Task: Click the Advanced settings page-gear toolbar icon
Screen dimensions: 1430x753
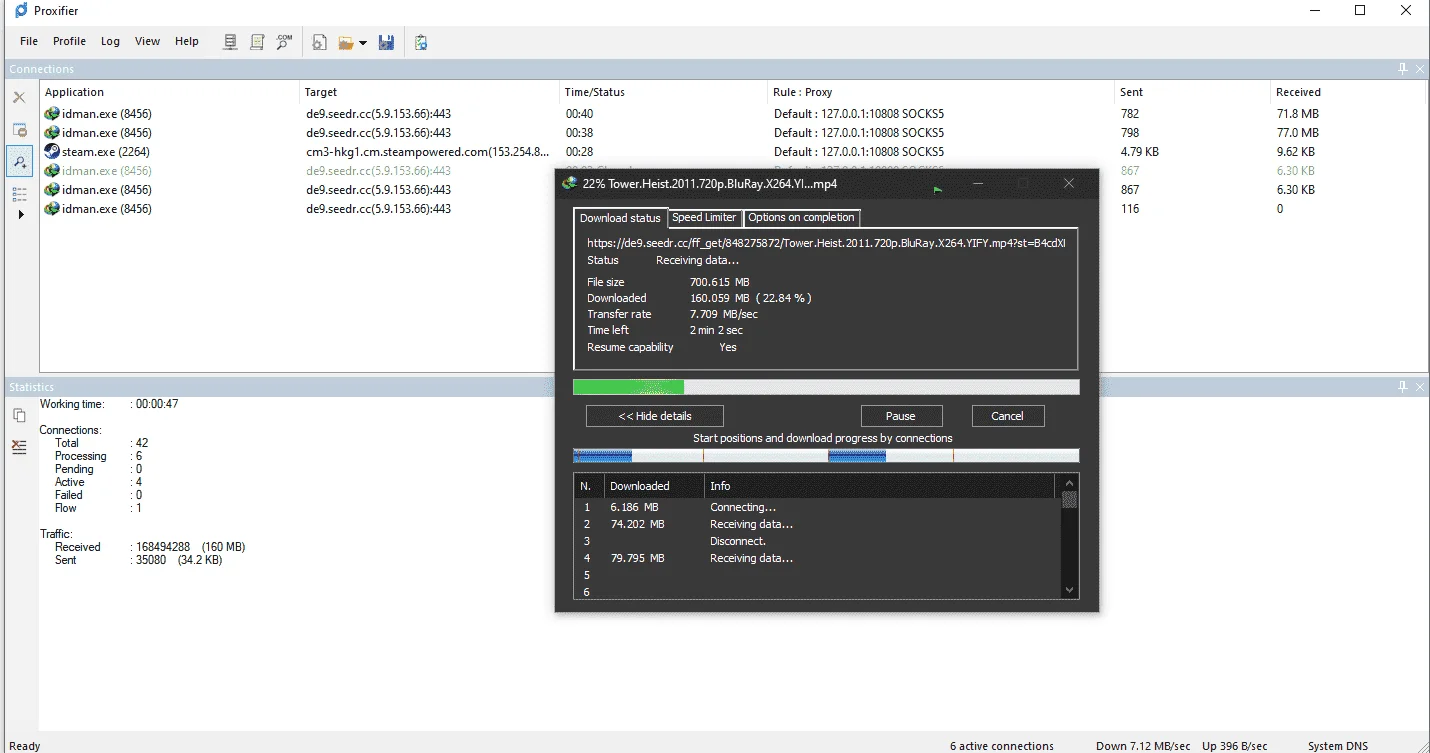Action: point(320,42)
